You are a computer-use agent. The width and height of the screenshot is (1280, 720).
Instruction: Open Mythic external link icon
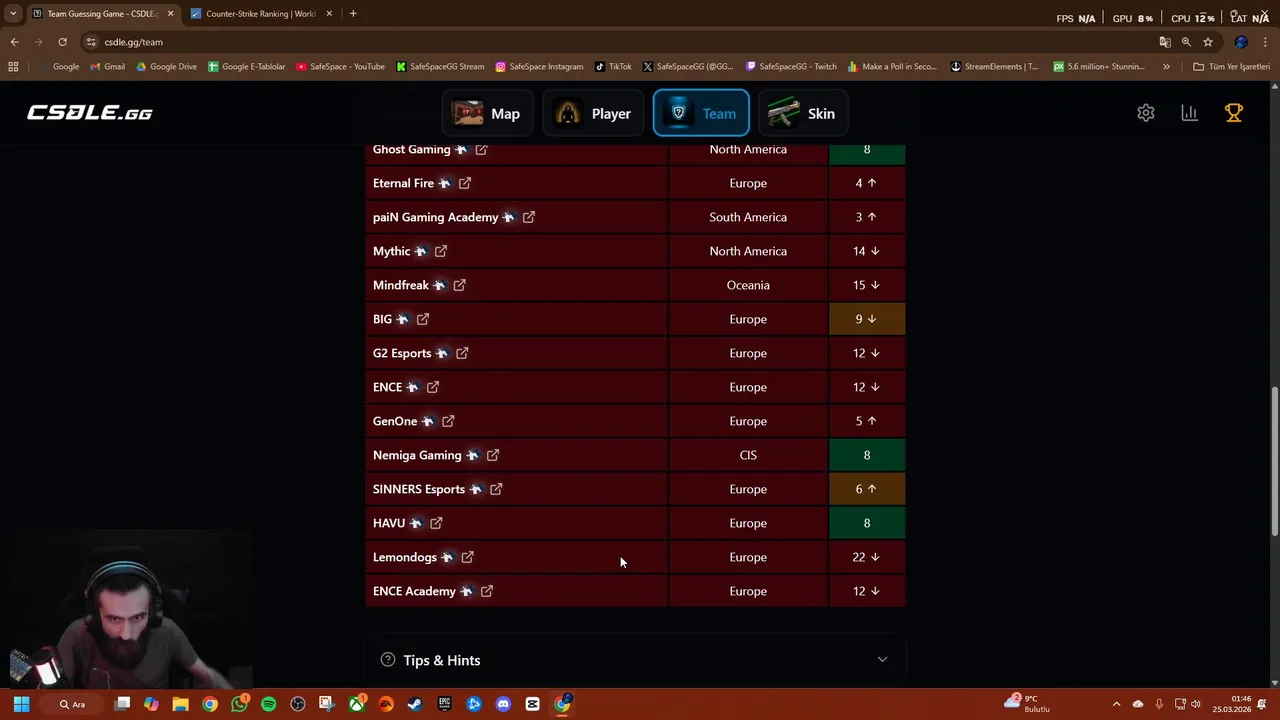click(x=441, y=251)
